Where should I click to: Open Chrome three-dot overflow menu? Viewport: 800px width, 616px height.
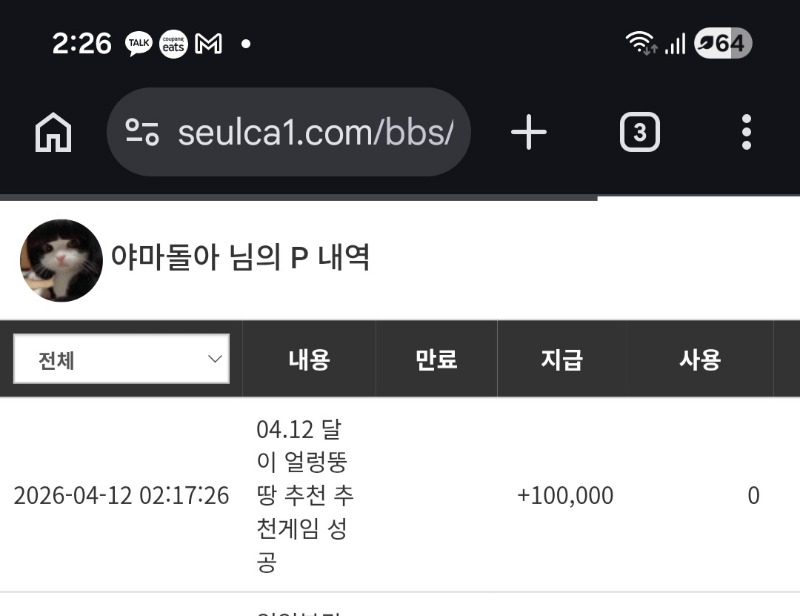click(x=746, y=132)
